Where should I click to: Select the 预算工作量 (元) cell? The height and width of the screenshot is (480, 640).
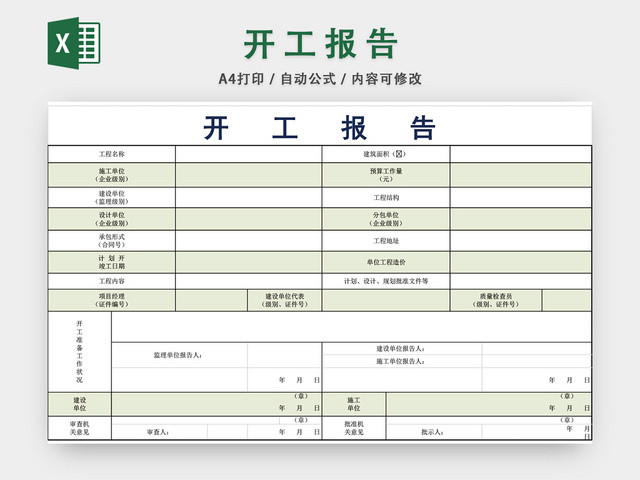(386, 175)
